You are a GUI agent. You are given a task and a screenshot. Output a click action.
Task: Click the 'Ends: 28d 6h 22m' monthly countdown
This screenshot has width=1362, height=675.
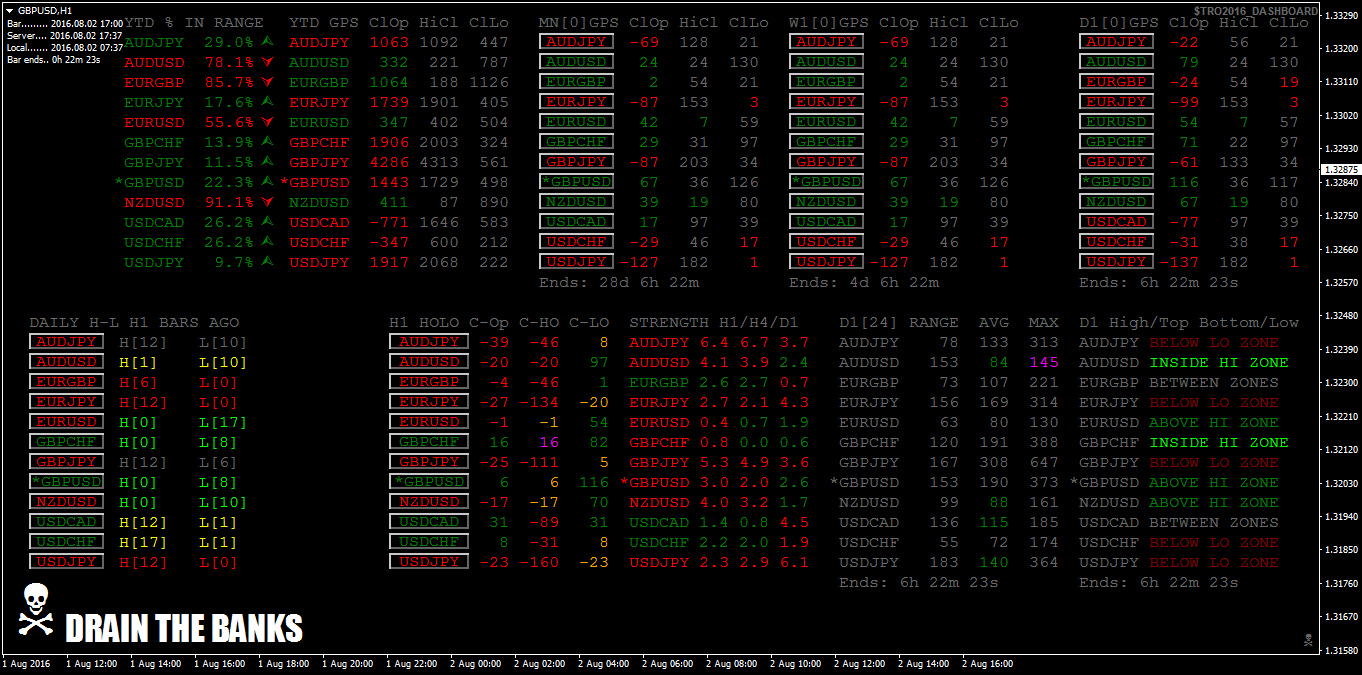(x=619, y=282)
